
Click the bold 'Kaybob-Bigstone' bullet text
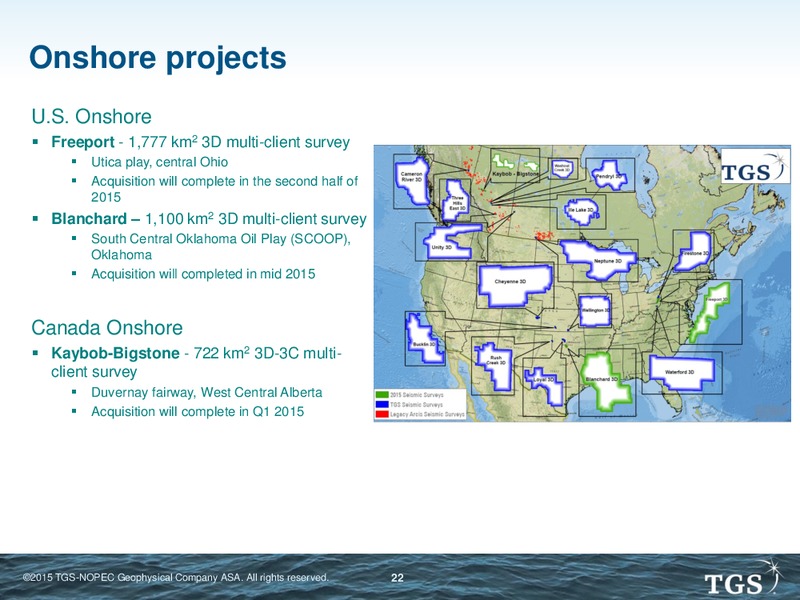coord(115,353)
